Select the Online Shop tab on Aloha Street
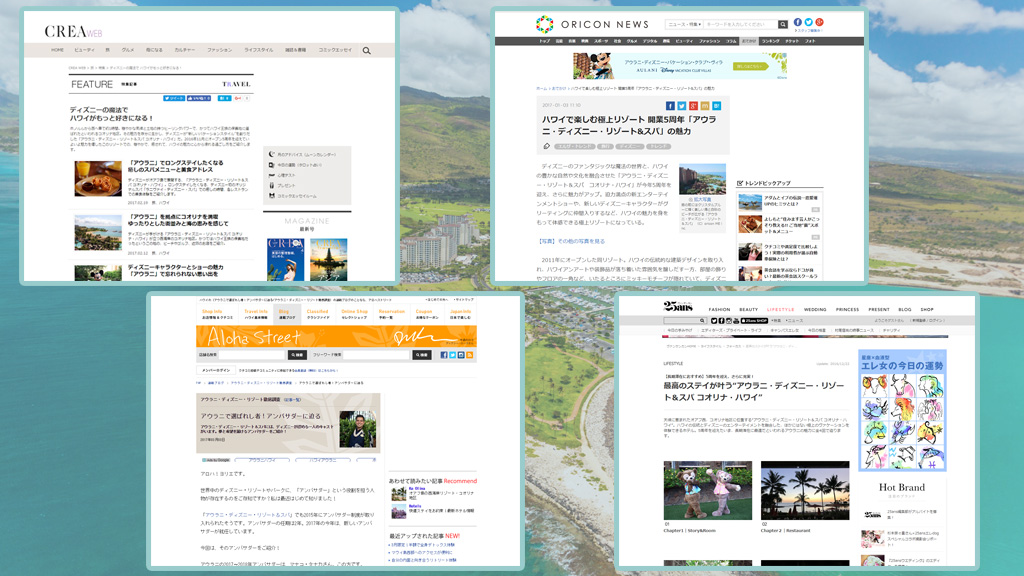The width and height of the screenshot is (1024, 576). pos(355,314)
